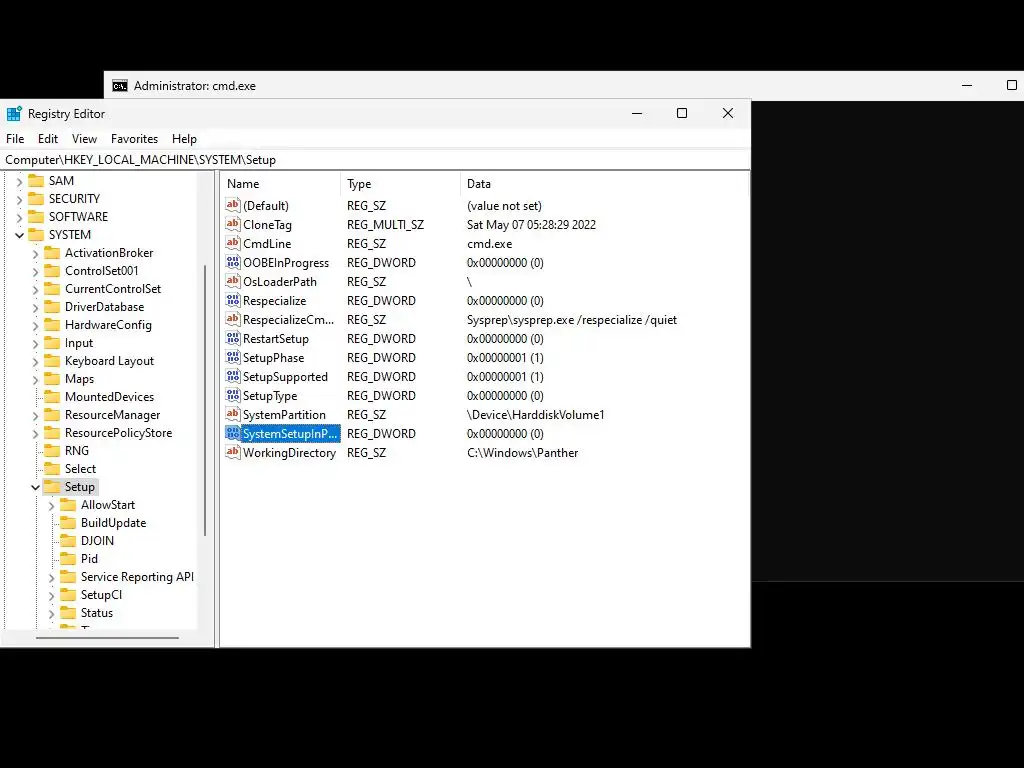Click the OOBEInProgress DWORD icon
This screenshot has height=768, width=1024.
(x=232, y=262)
